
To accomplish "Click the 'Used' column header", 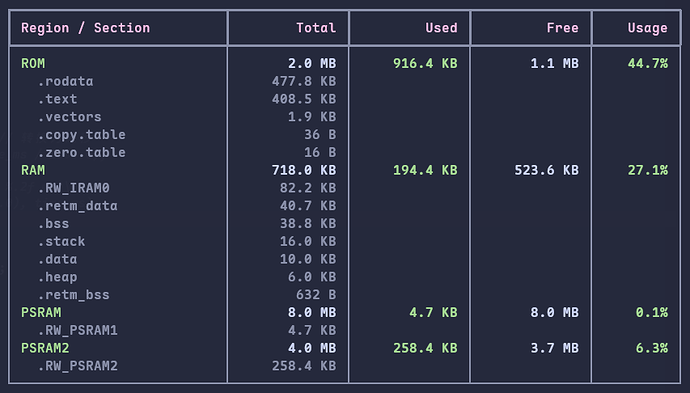I will (441, 28).
